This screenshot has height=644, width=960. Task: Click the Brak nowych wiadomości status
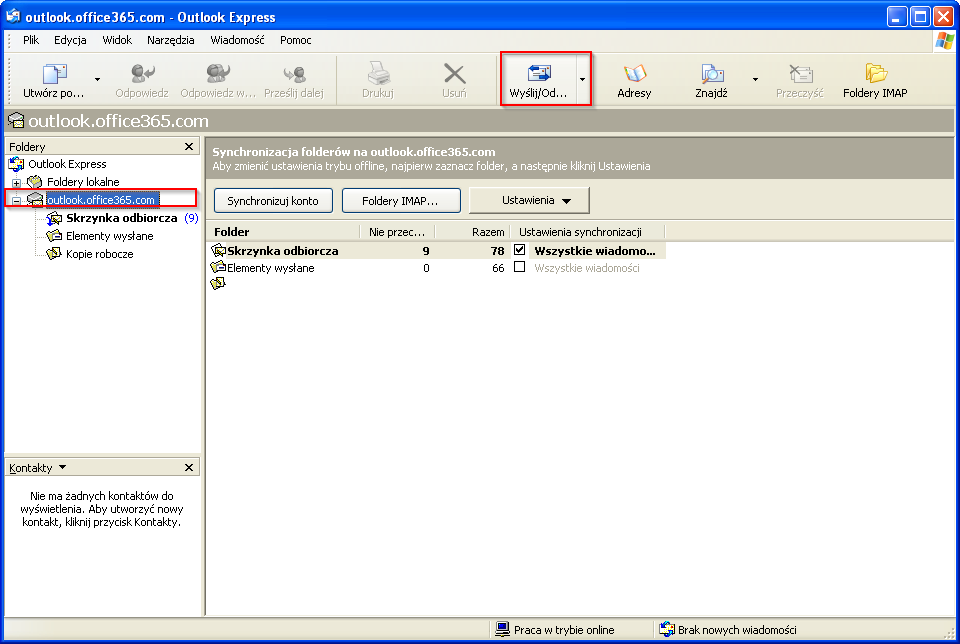coord(728,629)
